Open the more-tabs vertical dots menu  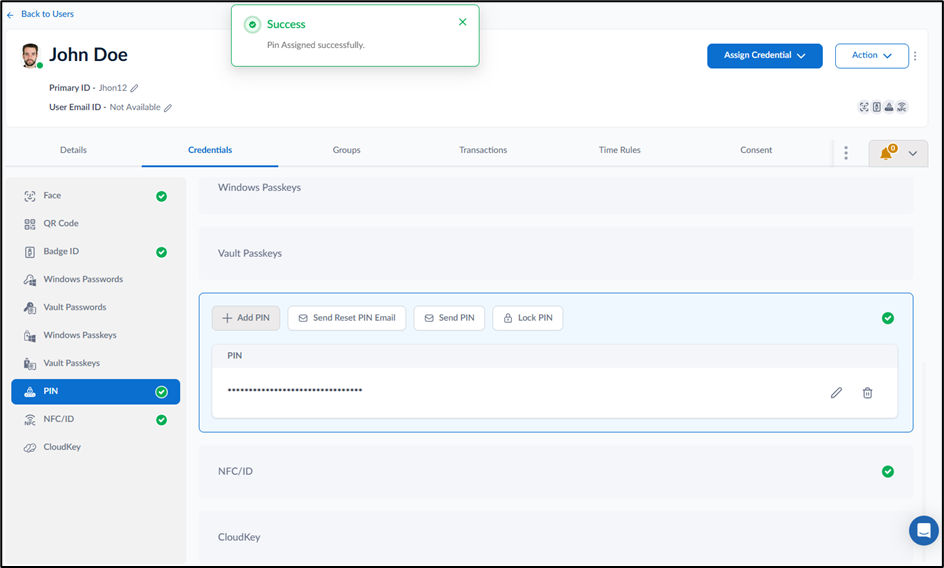pyautogui.click(x=846, y=153)
